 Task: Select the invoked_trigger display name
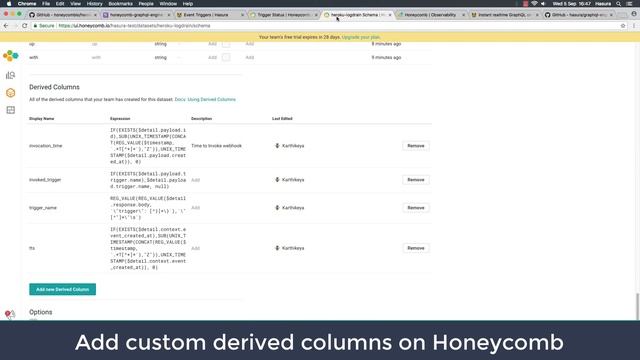(x=45, y=180)
